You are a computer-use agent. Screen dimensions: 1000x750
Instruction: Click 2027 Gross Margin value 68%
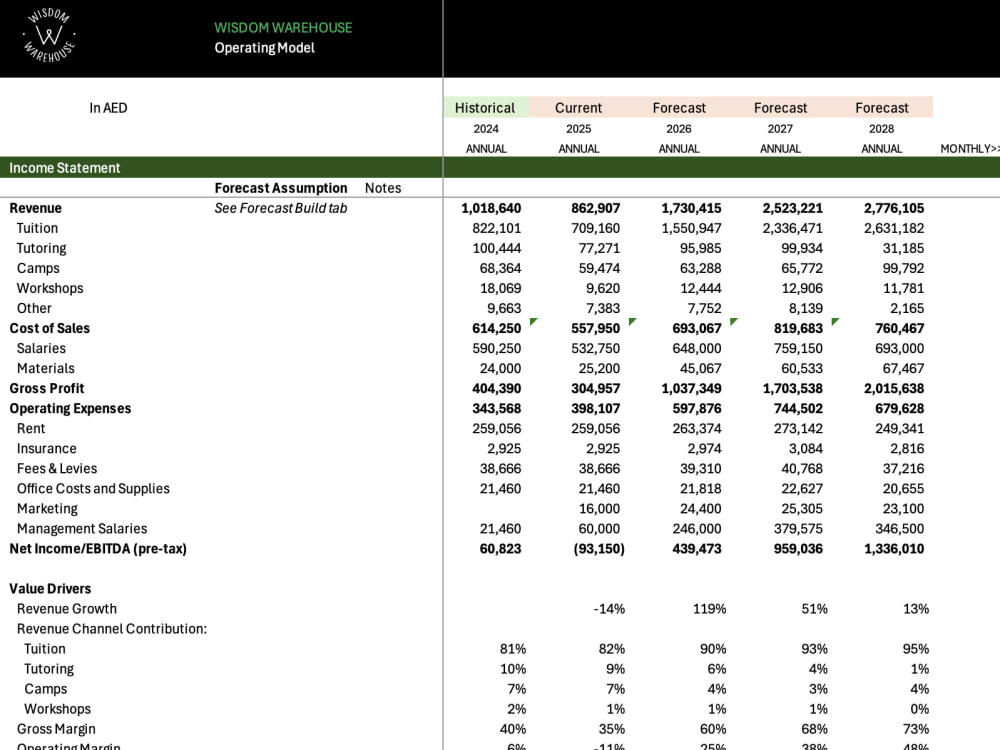(814, 729)
